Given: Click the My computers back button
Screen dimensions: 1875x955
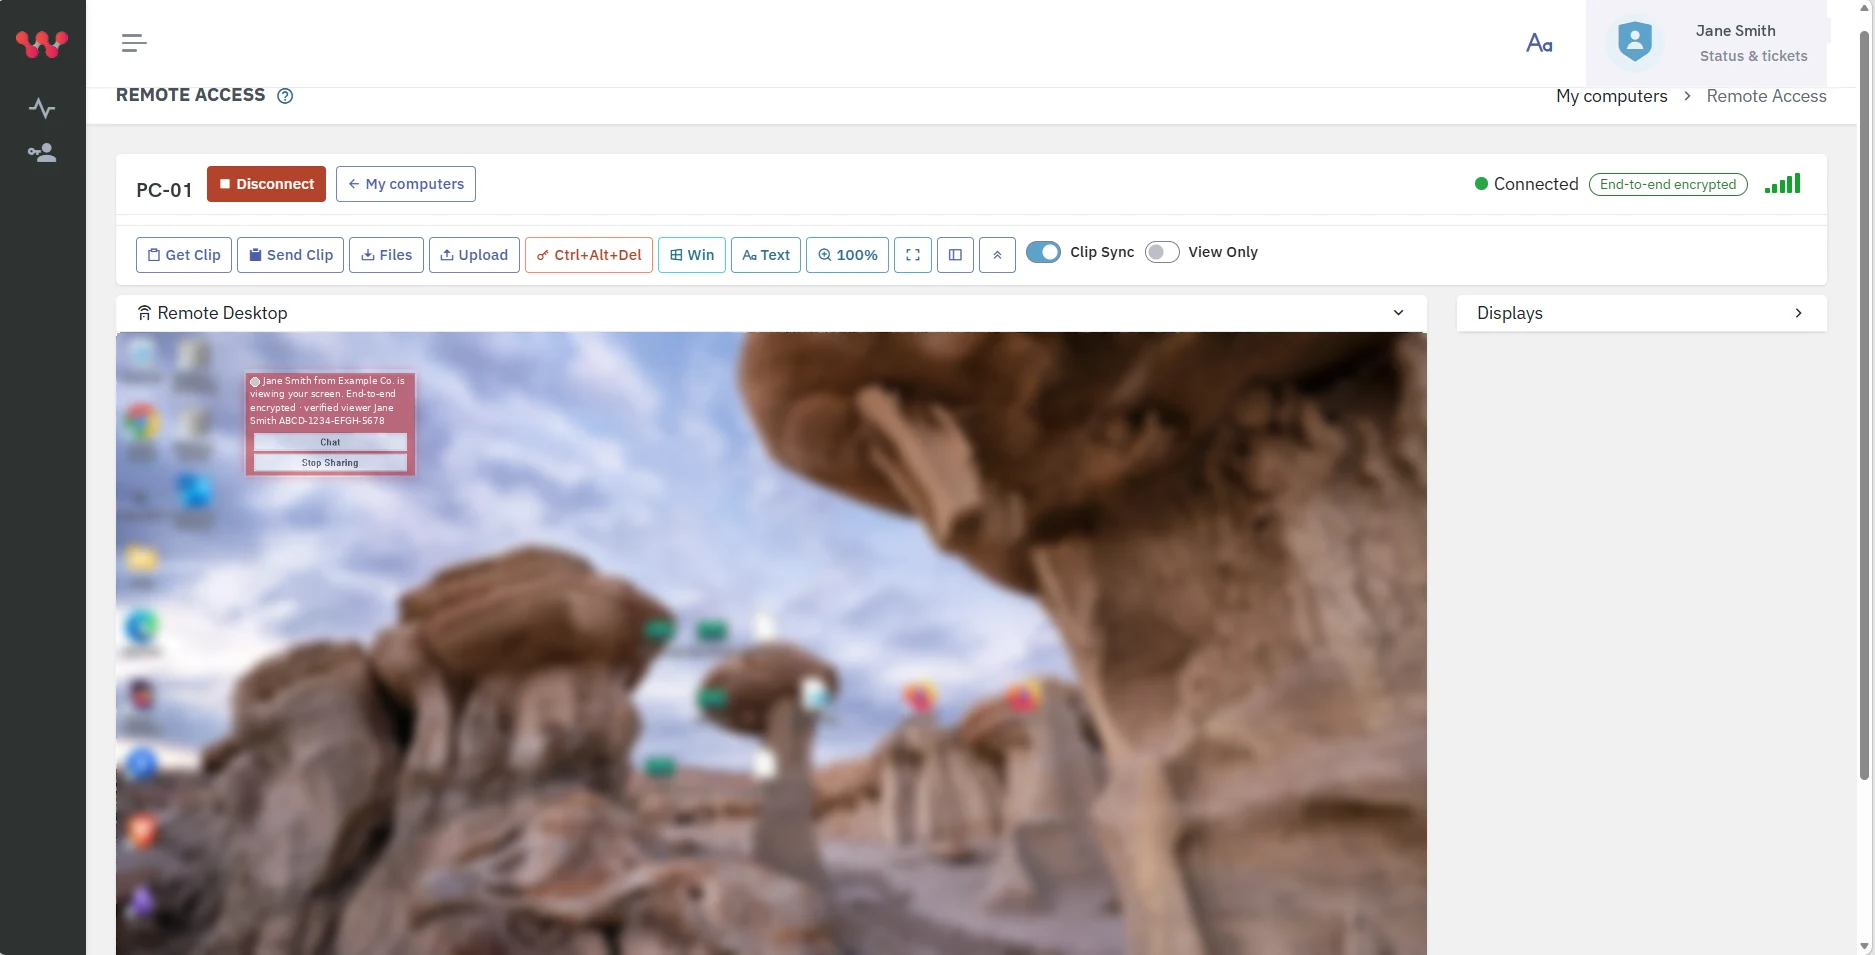Looking at the screenshot, I should [406, 184].
